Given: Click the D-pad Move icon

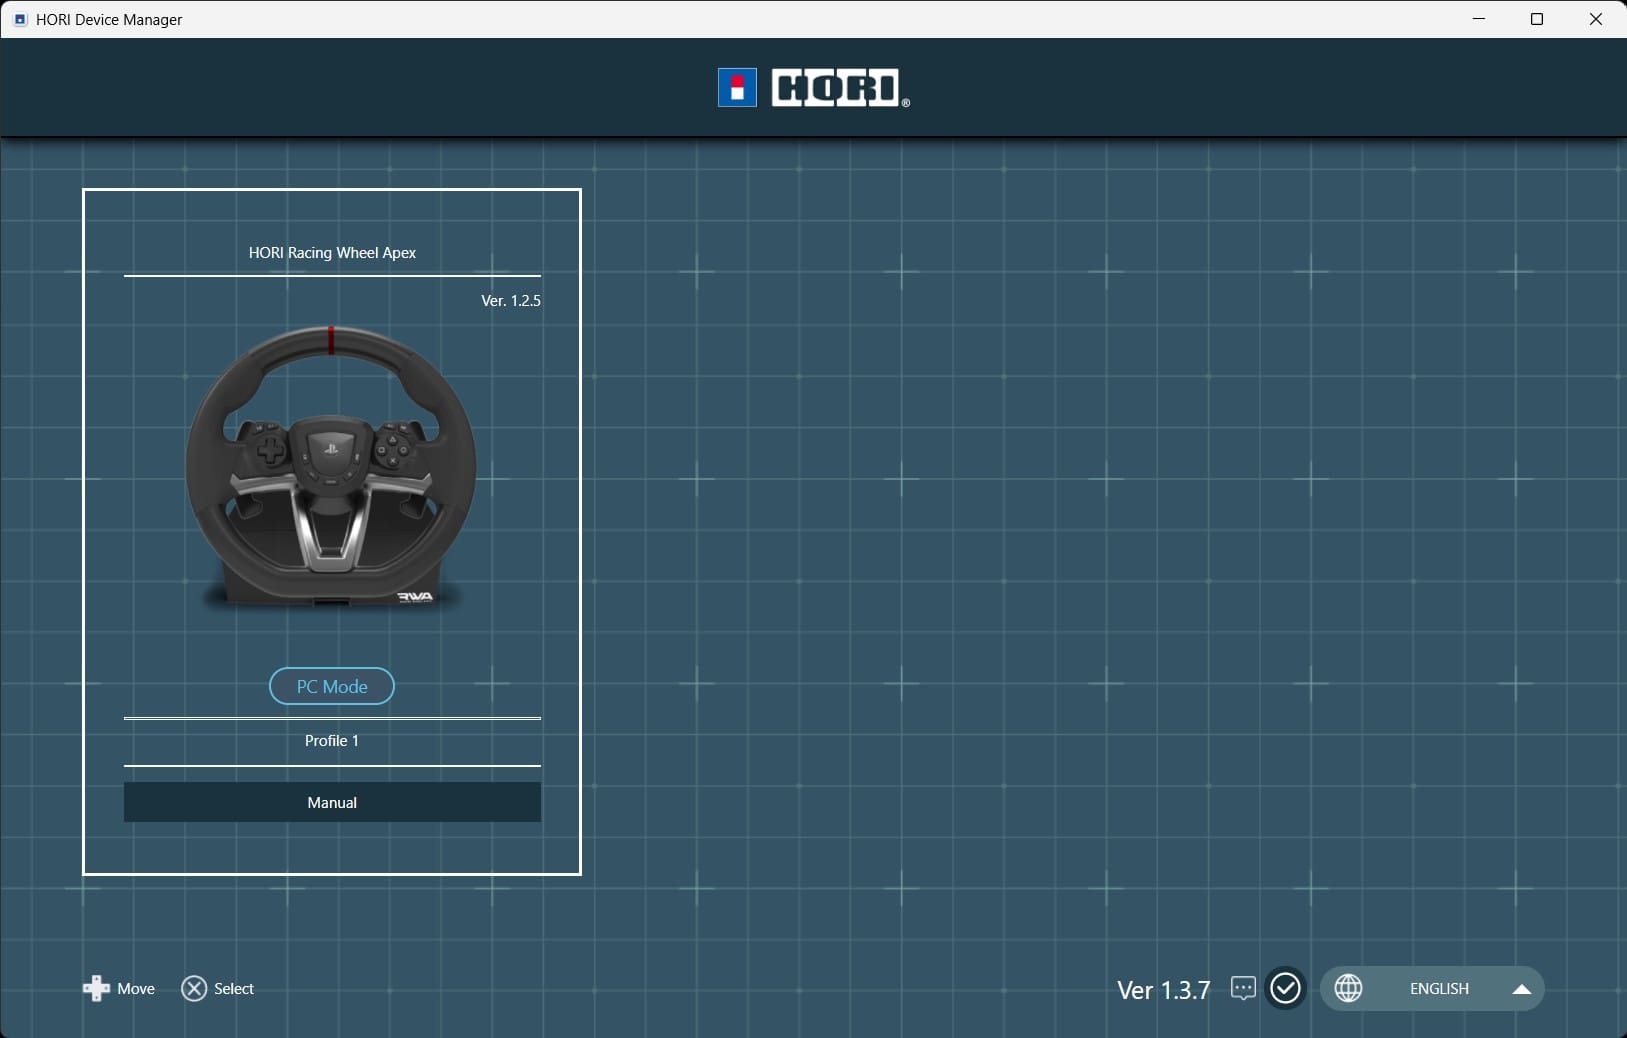Looking at the screenshot, I should (x=96, y=989).
